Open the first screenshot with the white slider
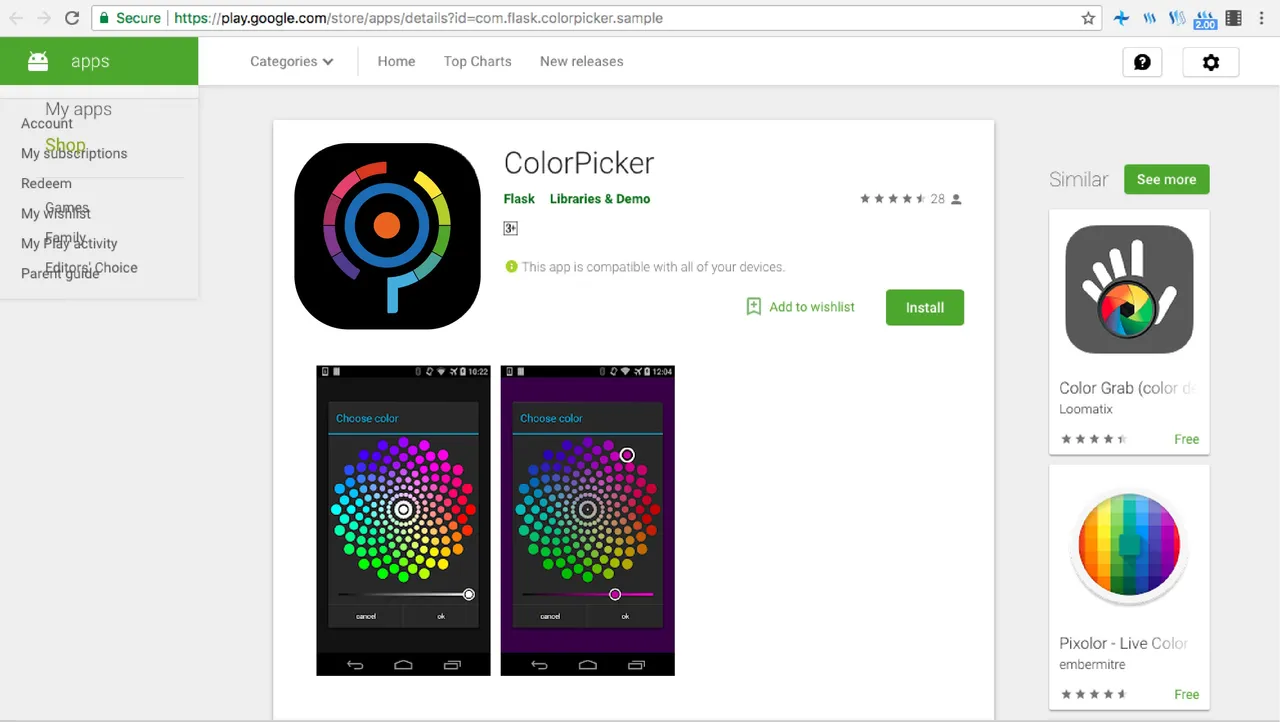Viewport: 1280px width, 722px height. [403, 520]
